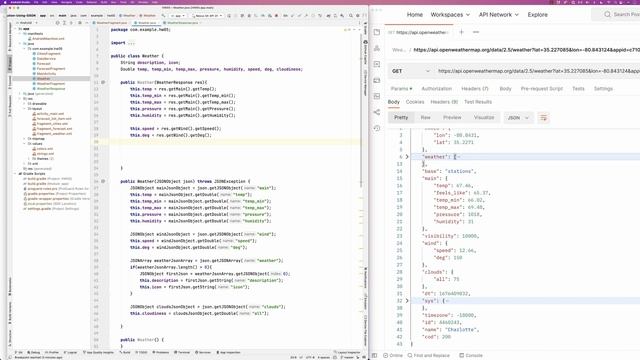Viewport: 640px width, 360px height.
Task: Focus the Search Postman field
Action: pyautogui.click(x=616, y=14)
